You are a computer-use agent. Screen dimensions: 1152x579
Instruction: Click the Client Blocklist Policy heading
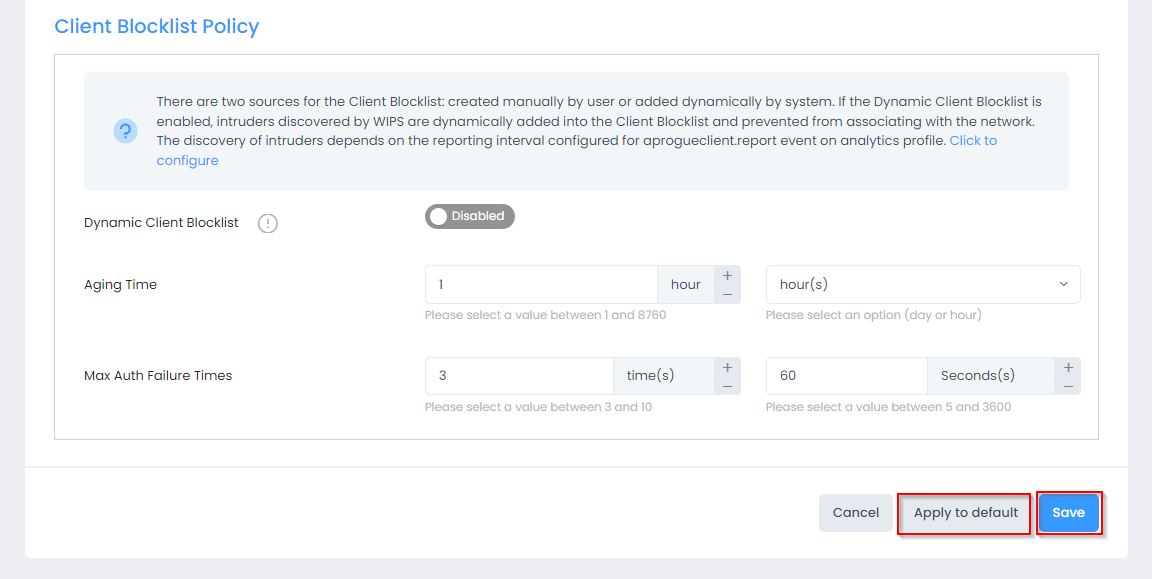click(157, 27)
